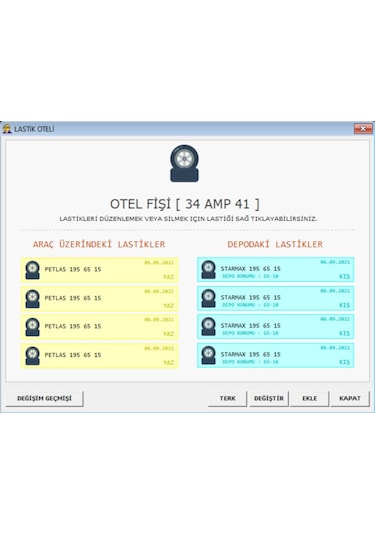This screenshot has height=535, width=375.
Task: Click the tire icon of the second PETLAS row
Action: point(32,299)
